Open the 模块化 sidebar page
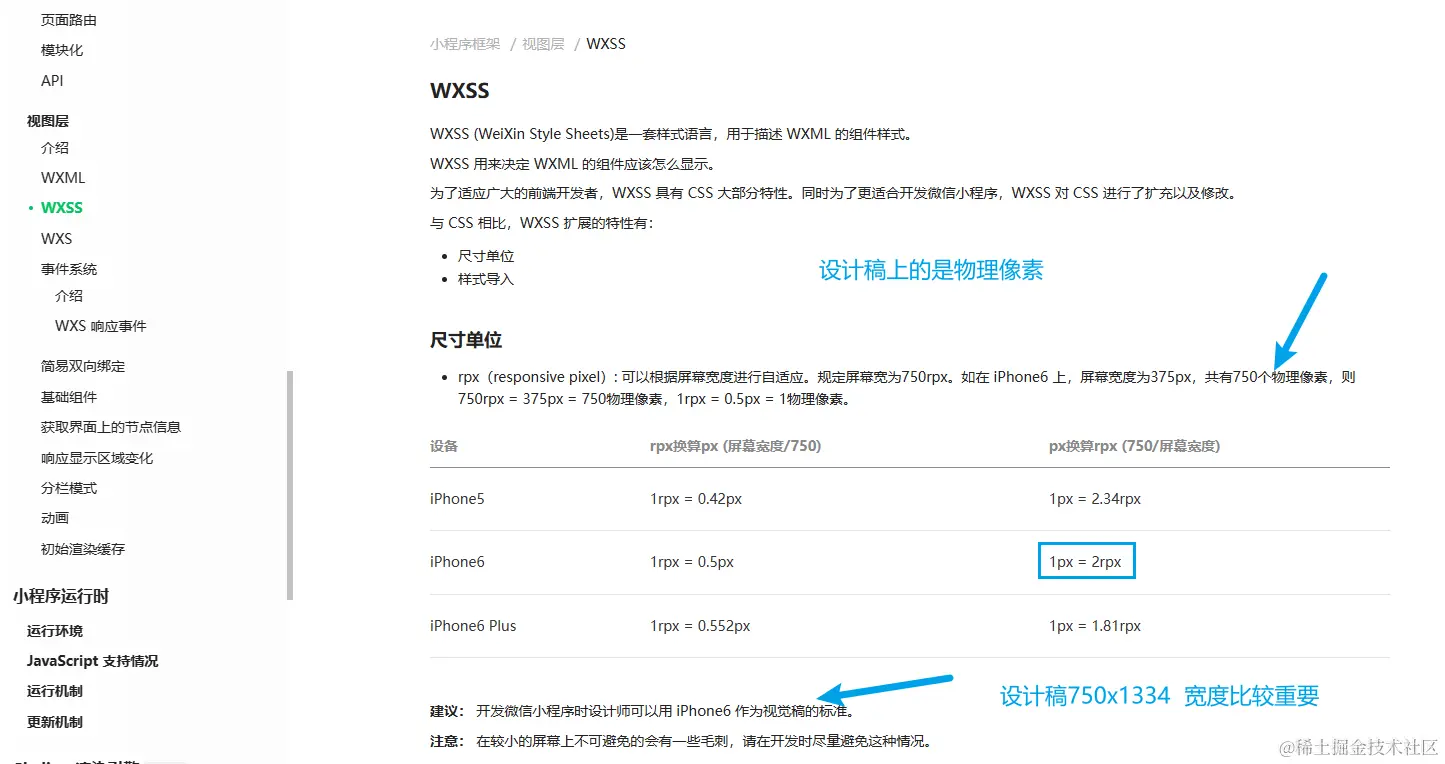 [x=62, y=50]
